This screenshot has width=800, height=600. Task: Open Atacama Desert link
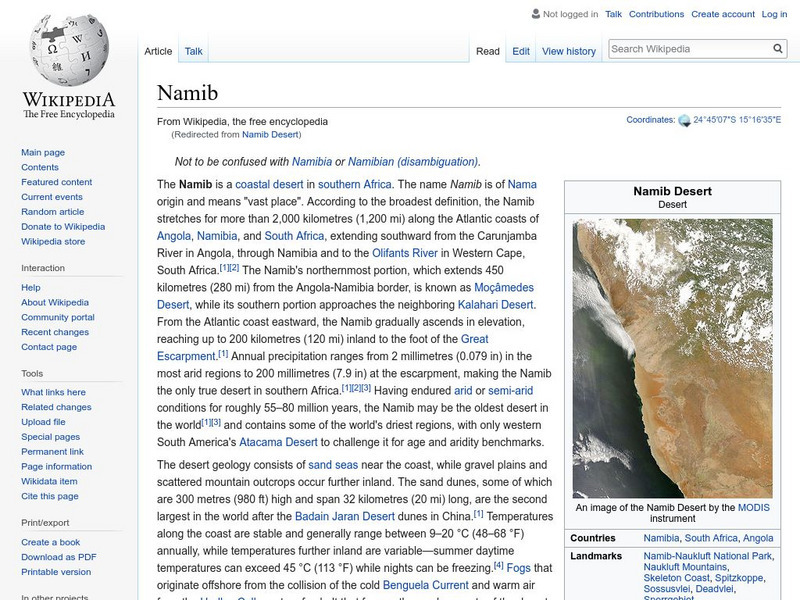(278, 442)
